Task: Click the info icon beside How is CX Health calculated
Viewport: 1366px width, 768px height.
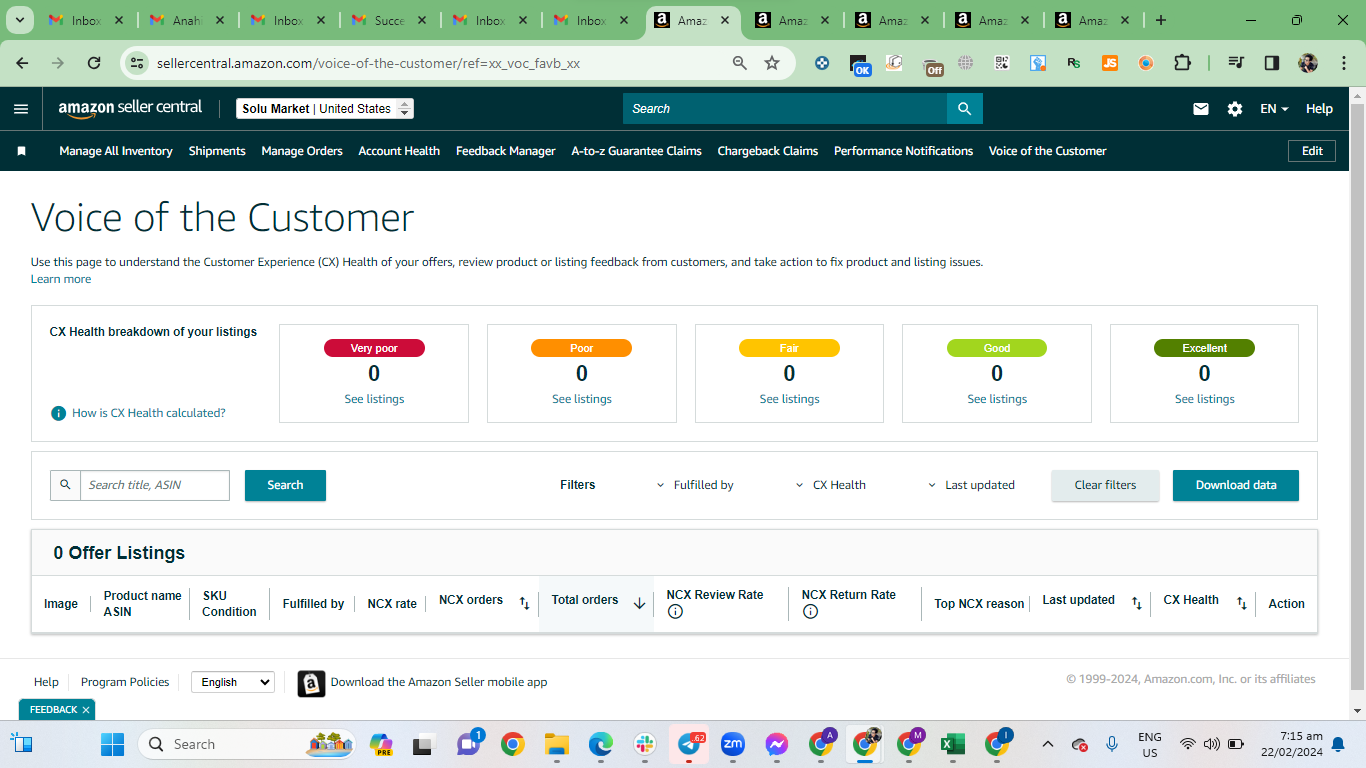Action: pyautogui.click(x=59, y=413)
